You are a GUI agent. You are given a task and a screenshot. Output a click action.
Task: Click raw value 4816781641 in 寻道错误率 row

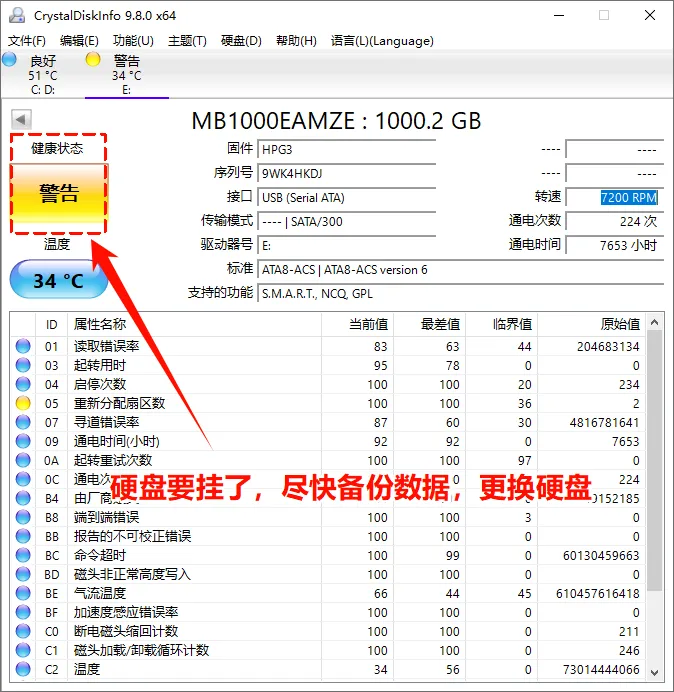[604, 423]
